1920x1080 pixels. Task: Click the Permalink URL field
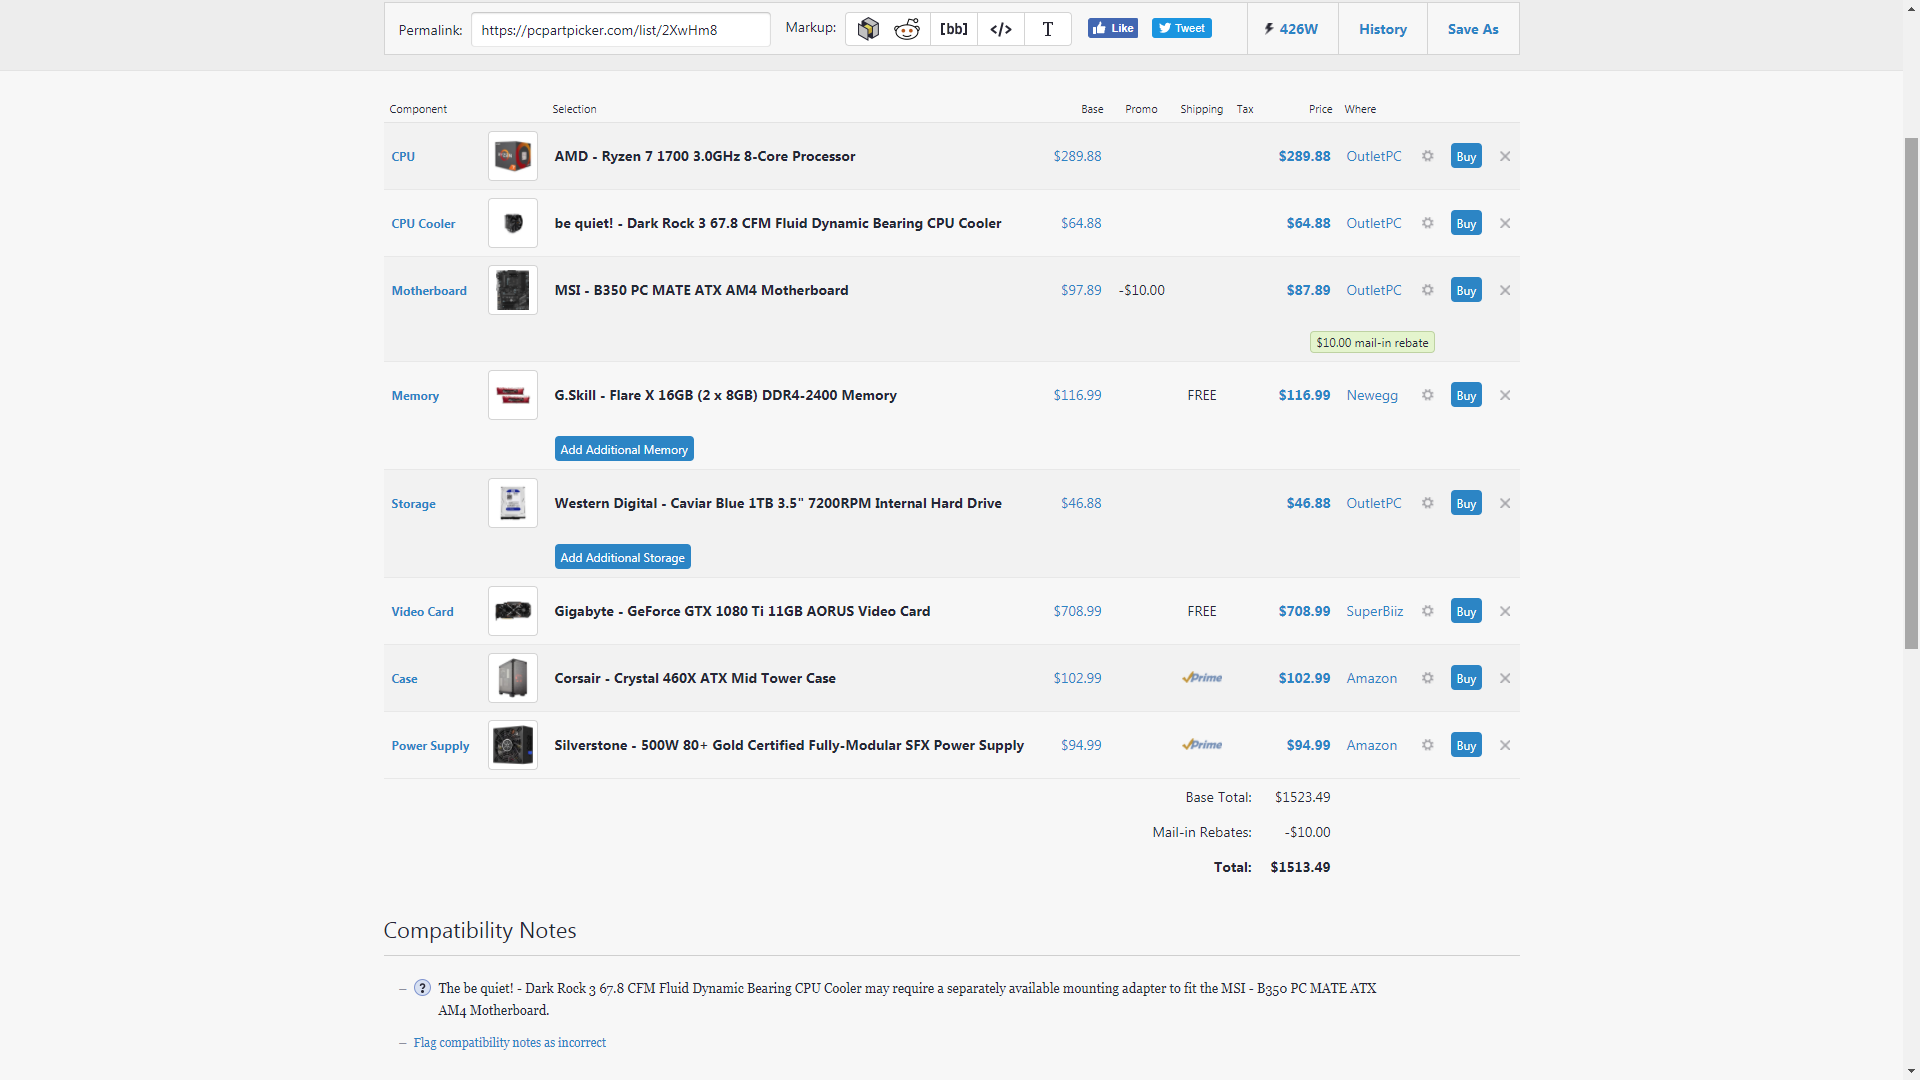tap(620, 30)
